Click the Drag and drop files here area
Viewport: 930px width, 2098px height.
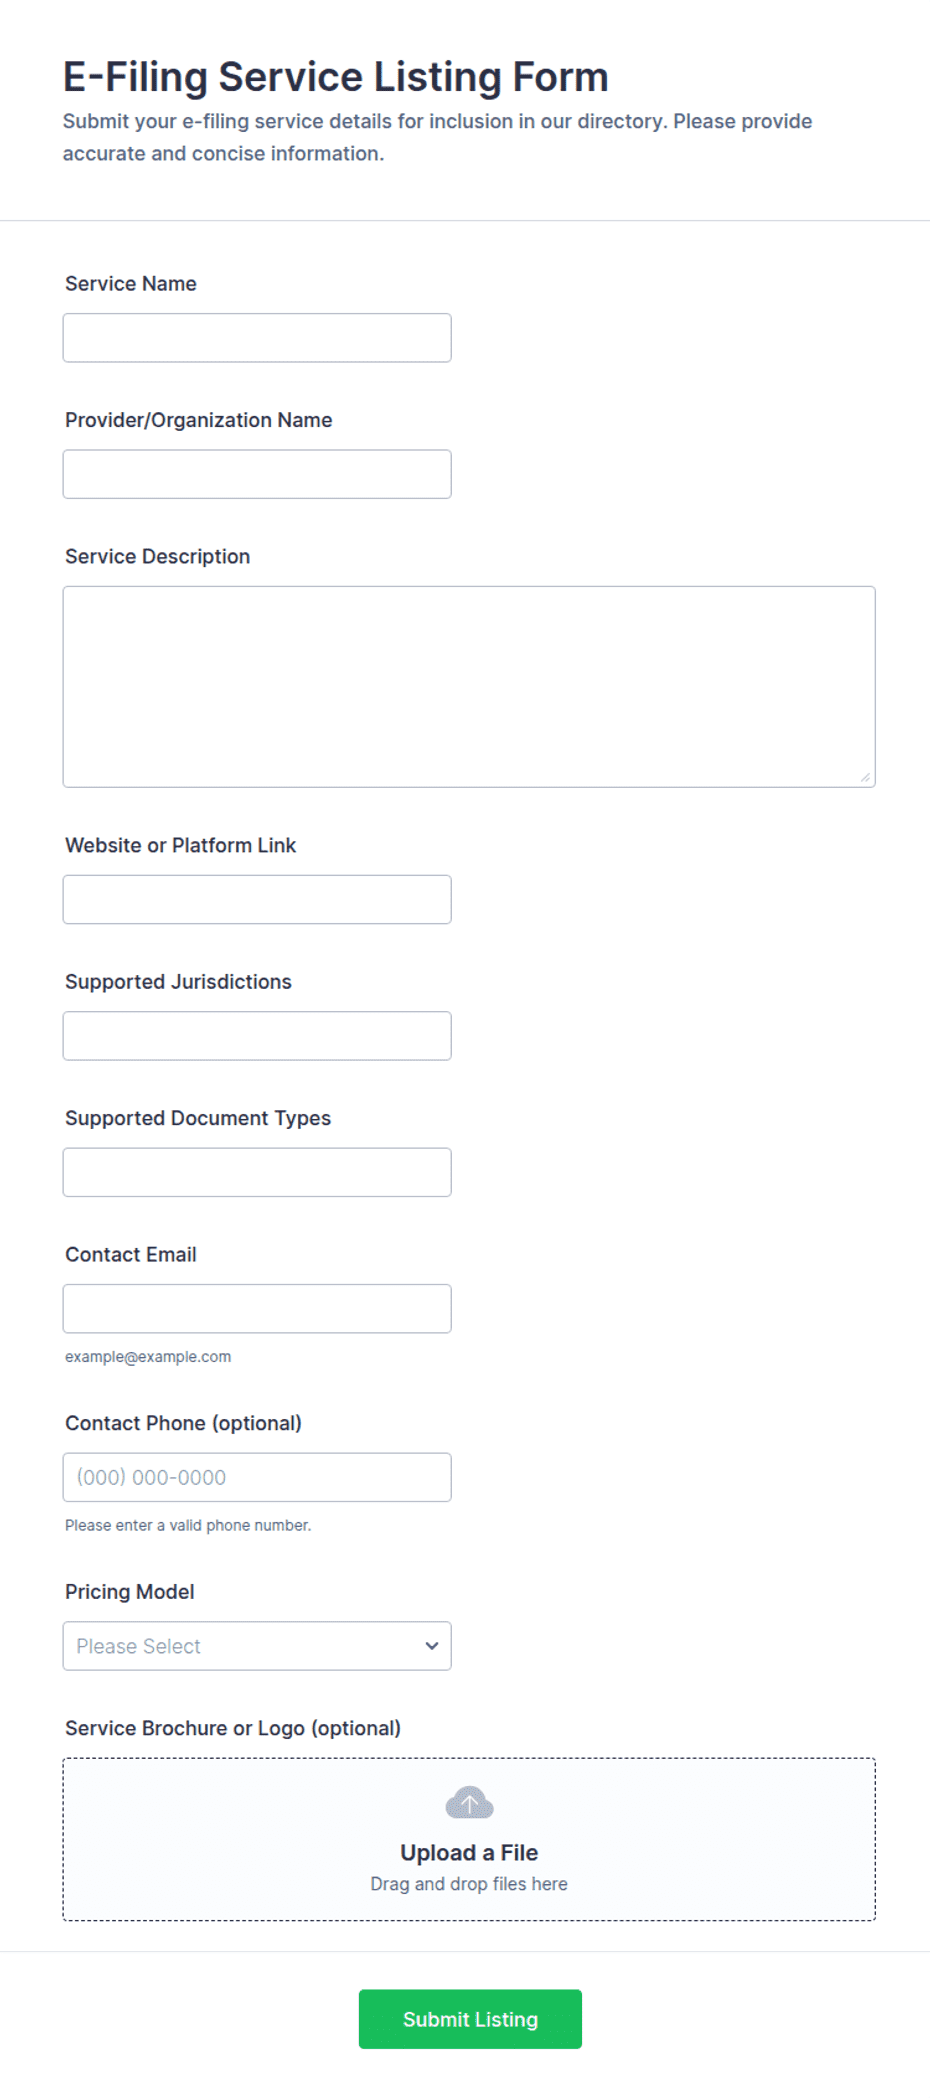point(469,1884)
